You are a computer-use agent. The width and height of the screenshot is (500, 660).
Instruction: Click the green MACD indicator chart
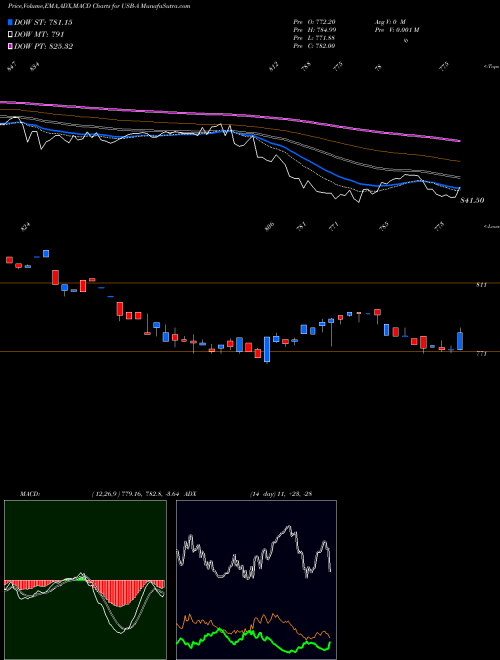[x=85, y=580]
